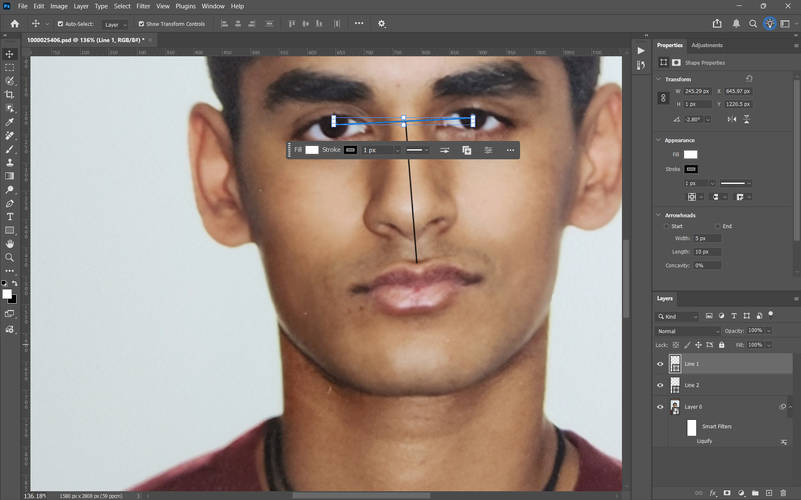Image resolution: width=801 pixels, height=500 pixels.
Task: Hide the Line 1 layer
Action: [660, 364]
